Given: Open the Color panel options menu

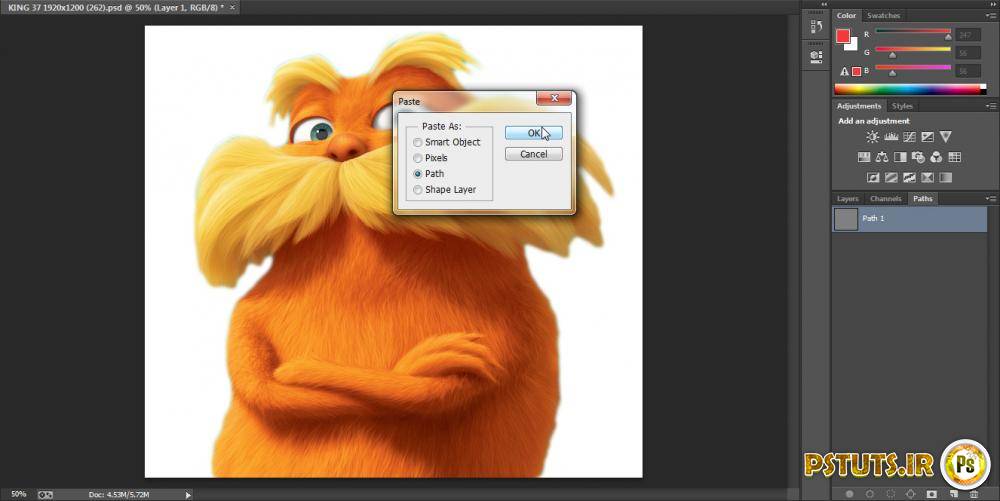Looking at the screenshot, I should pyautogui.click(x=990, y=15).
